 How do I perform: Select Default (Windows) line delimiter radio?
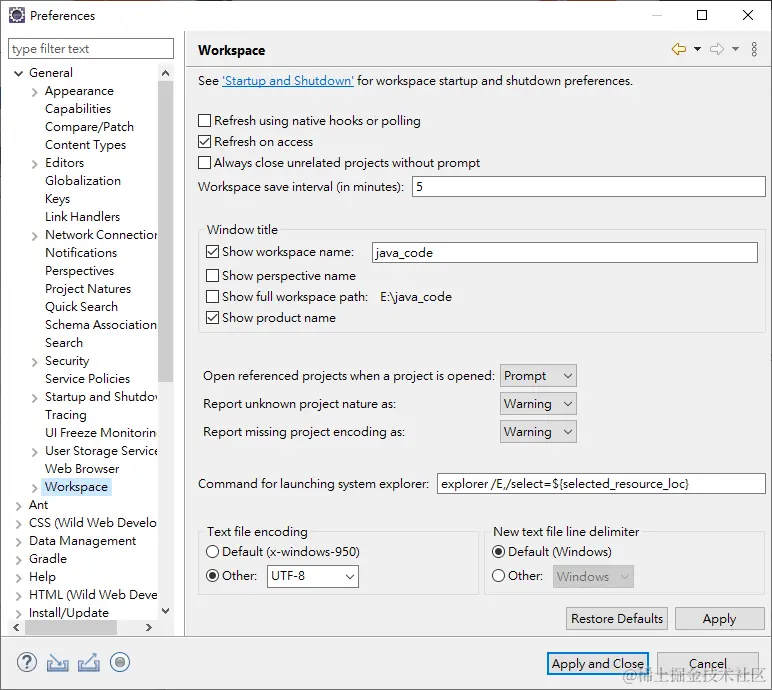(498, 552)
